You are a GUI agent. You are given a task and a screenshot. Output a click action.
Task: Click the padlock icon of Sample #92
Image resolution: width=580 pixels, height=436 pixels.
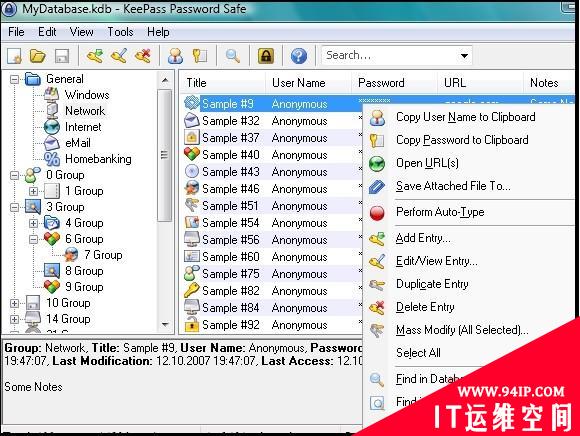[x=192, y=324]
